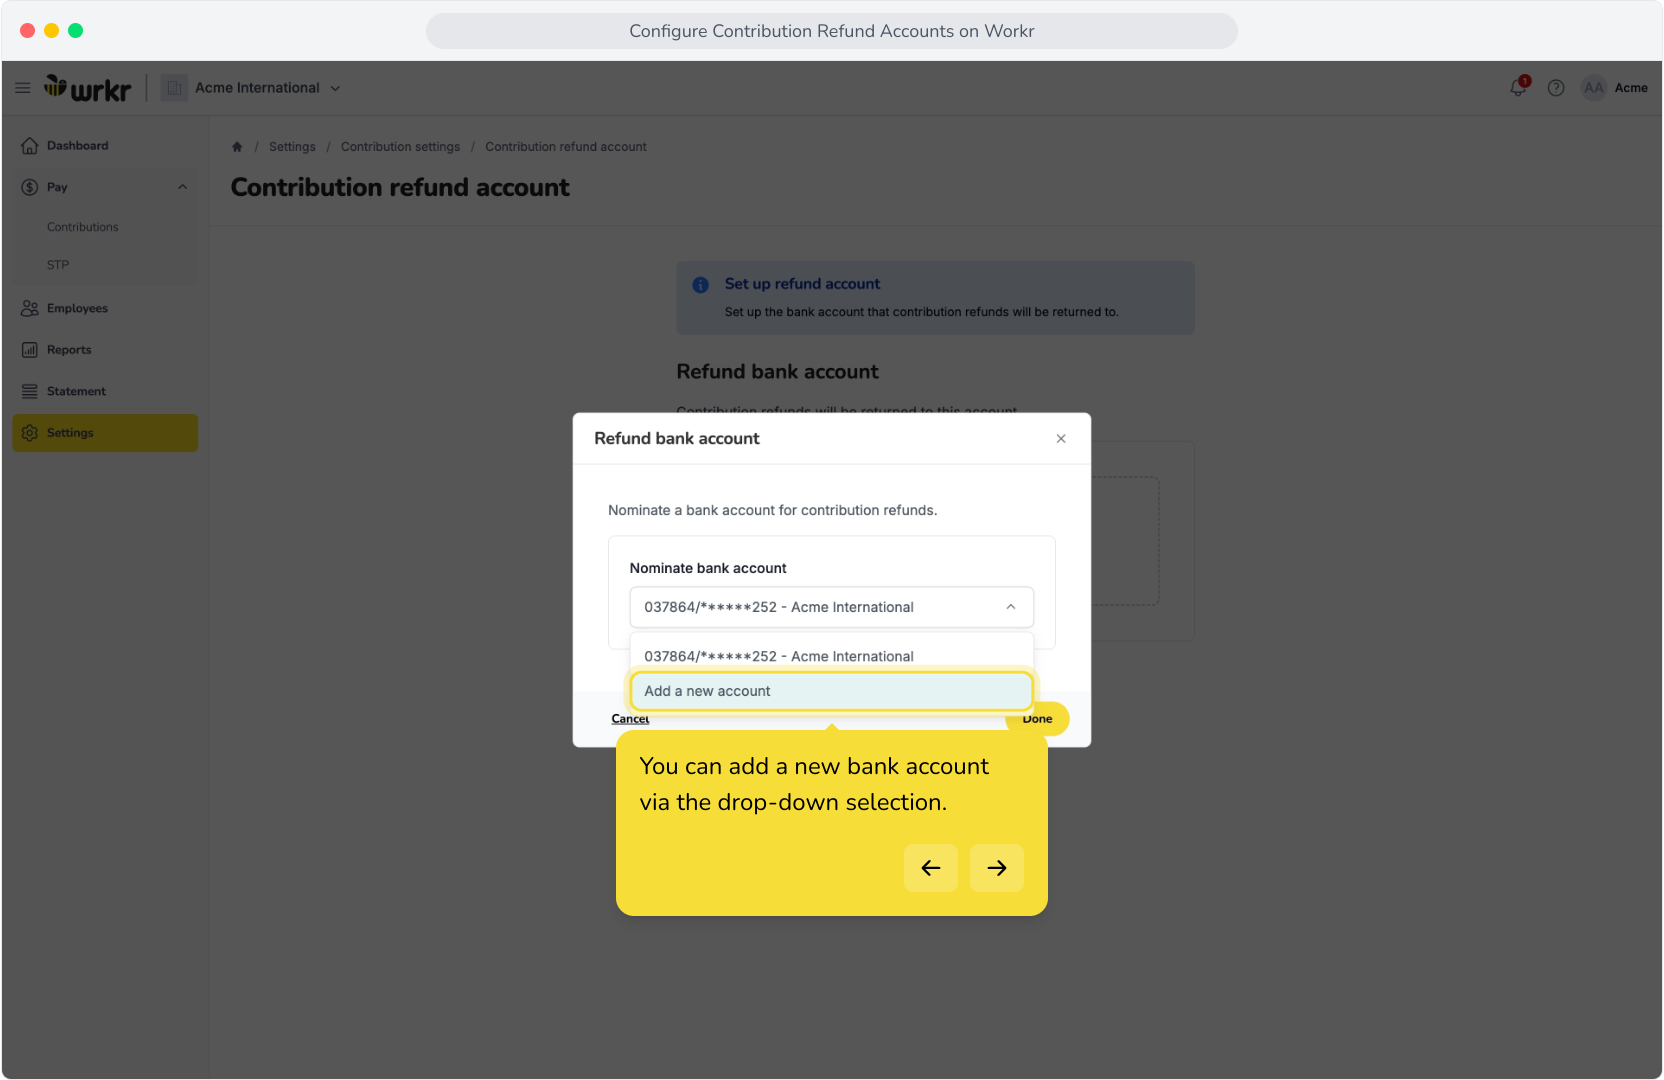This screenshot has height=1080, width=1664.
Task: Choose Add a new account option
Action: (831, 691)
